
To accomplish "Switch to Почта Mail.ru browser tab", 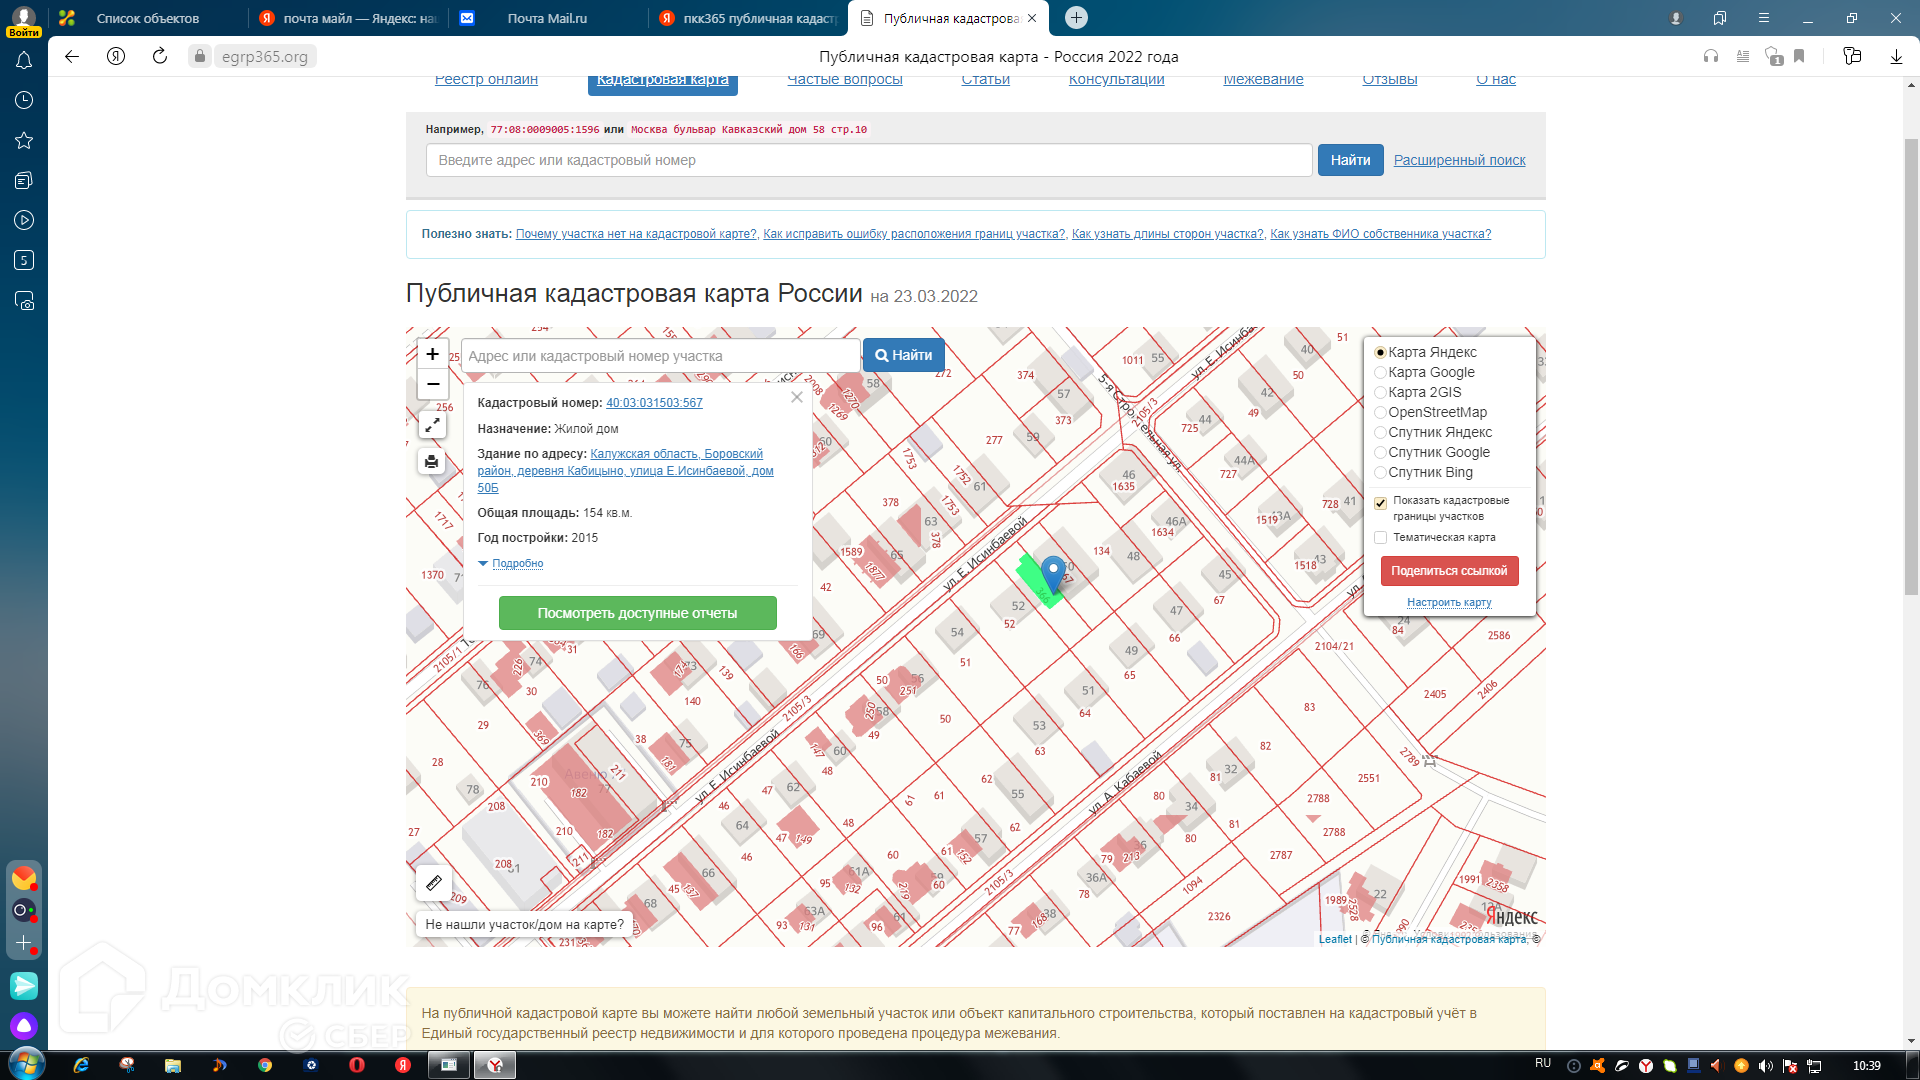I will pos(546,18).
